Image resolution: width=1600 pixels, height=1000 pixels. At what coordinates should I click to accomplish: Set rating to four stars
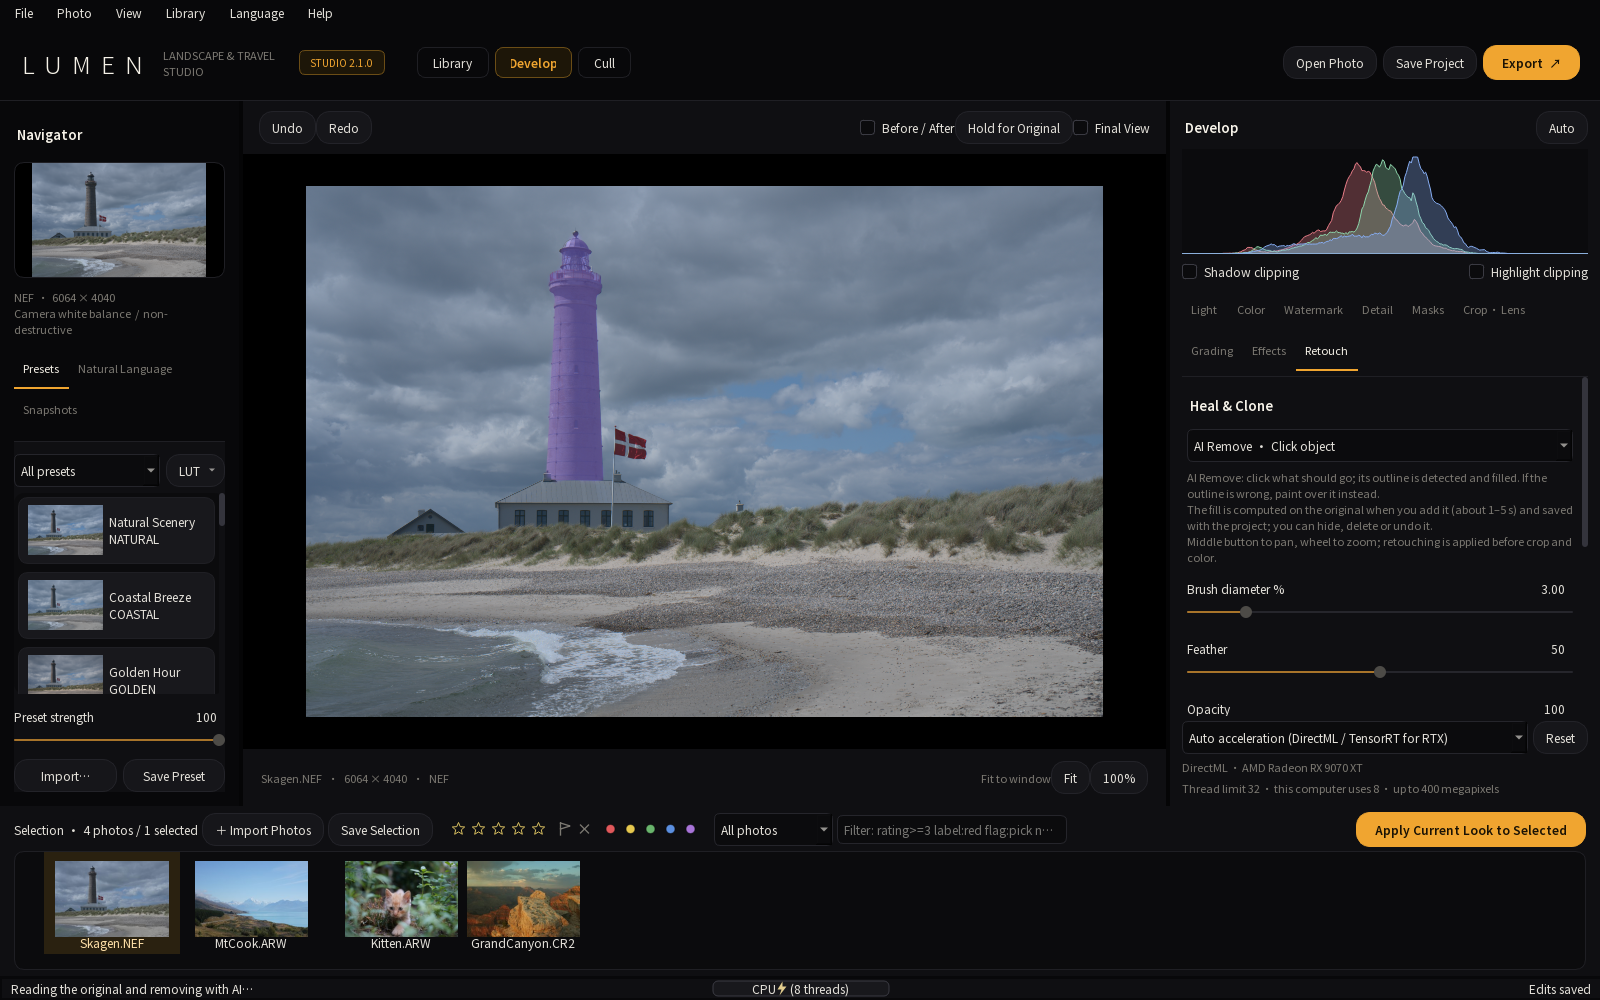(518, 829)
